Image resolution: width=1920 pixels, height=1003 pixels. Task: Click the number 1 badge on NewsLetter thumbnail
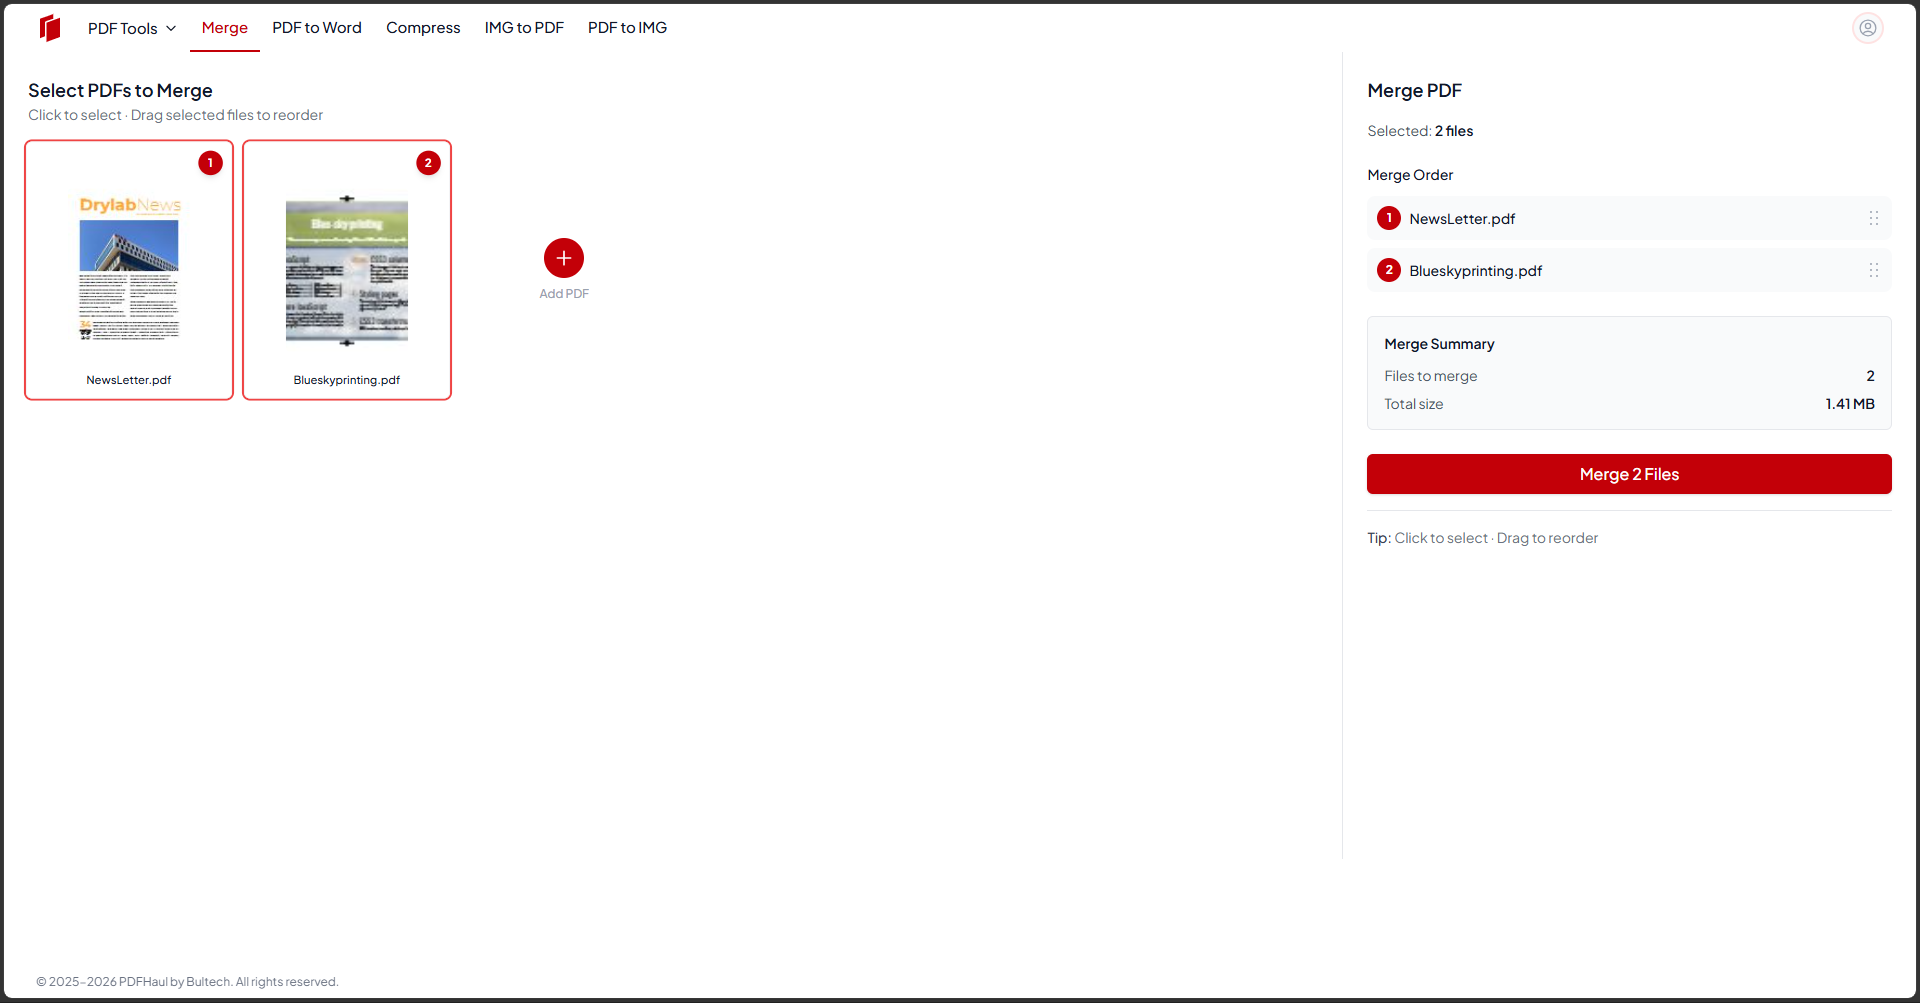click(x=210, y=163)
